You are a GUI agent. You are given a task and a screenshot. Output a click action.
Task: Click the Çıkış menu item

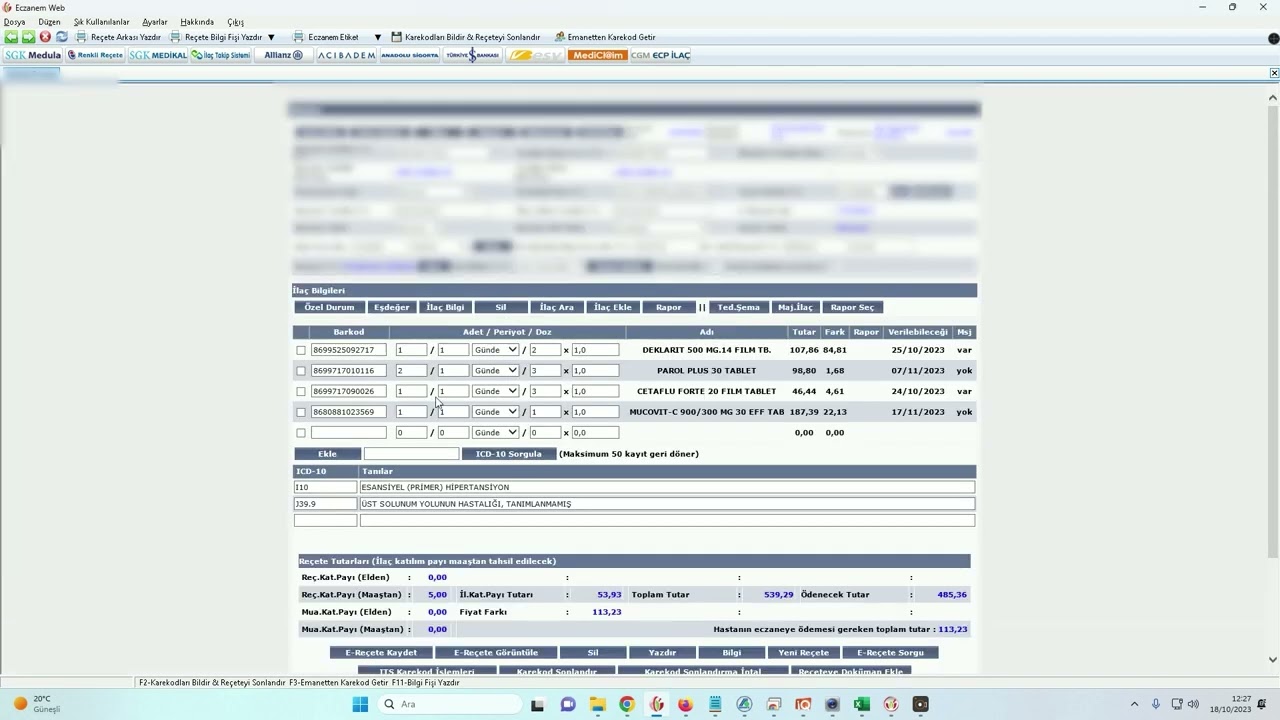point(235,22)
